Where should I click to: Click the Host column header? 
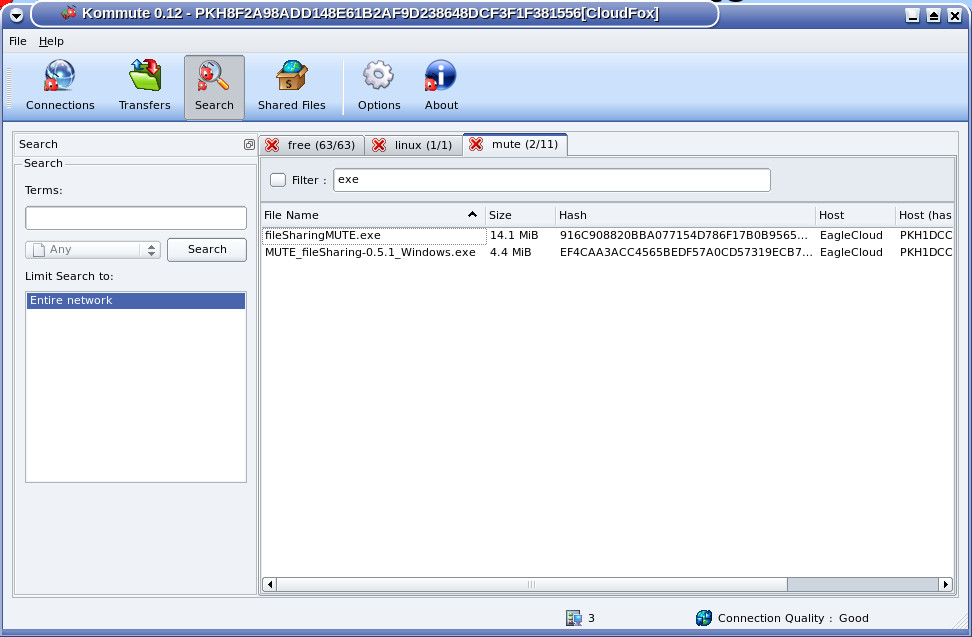pyautogui.click(x=855, y=215)
